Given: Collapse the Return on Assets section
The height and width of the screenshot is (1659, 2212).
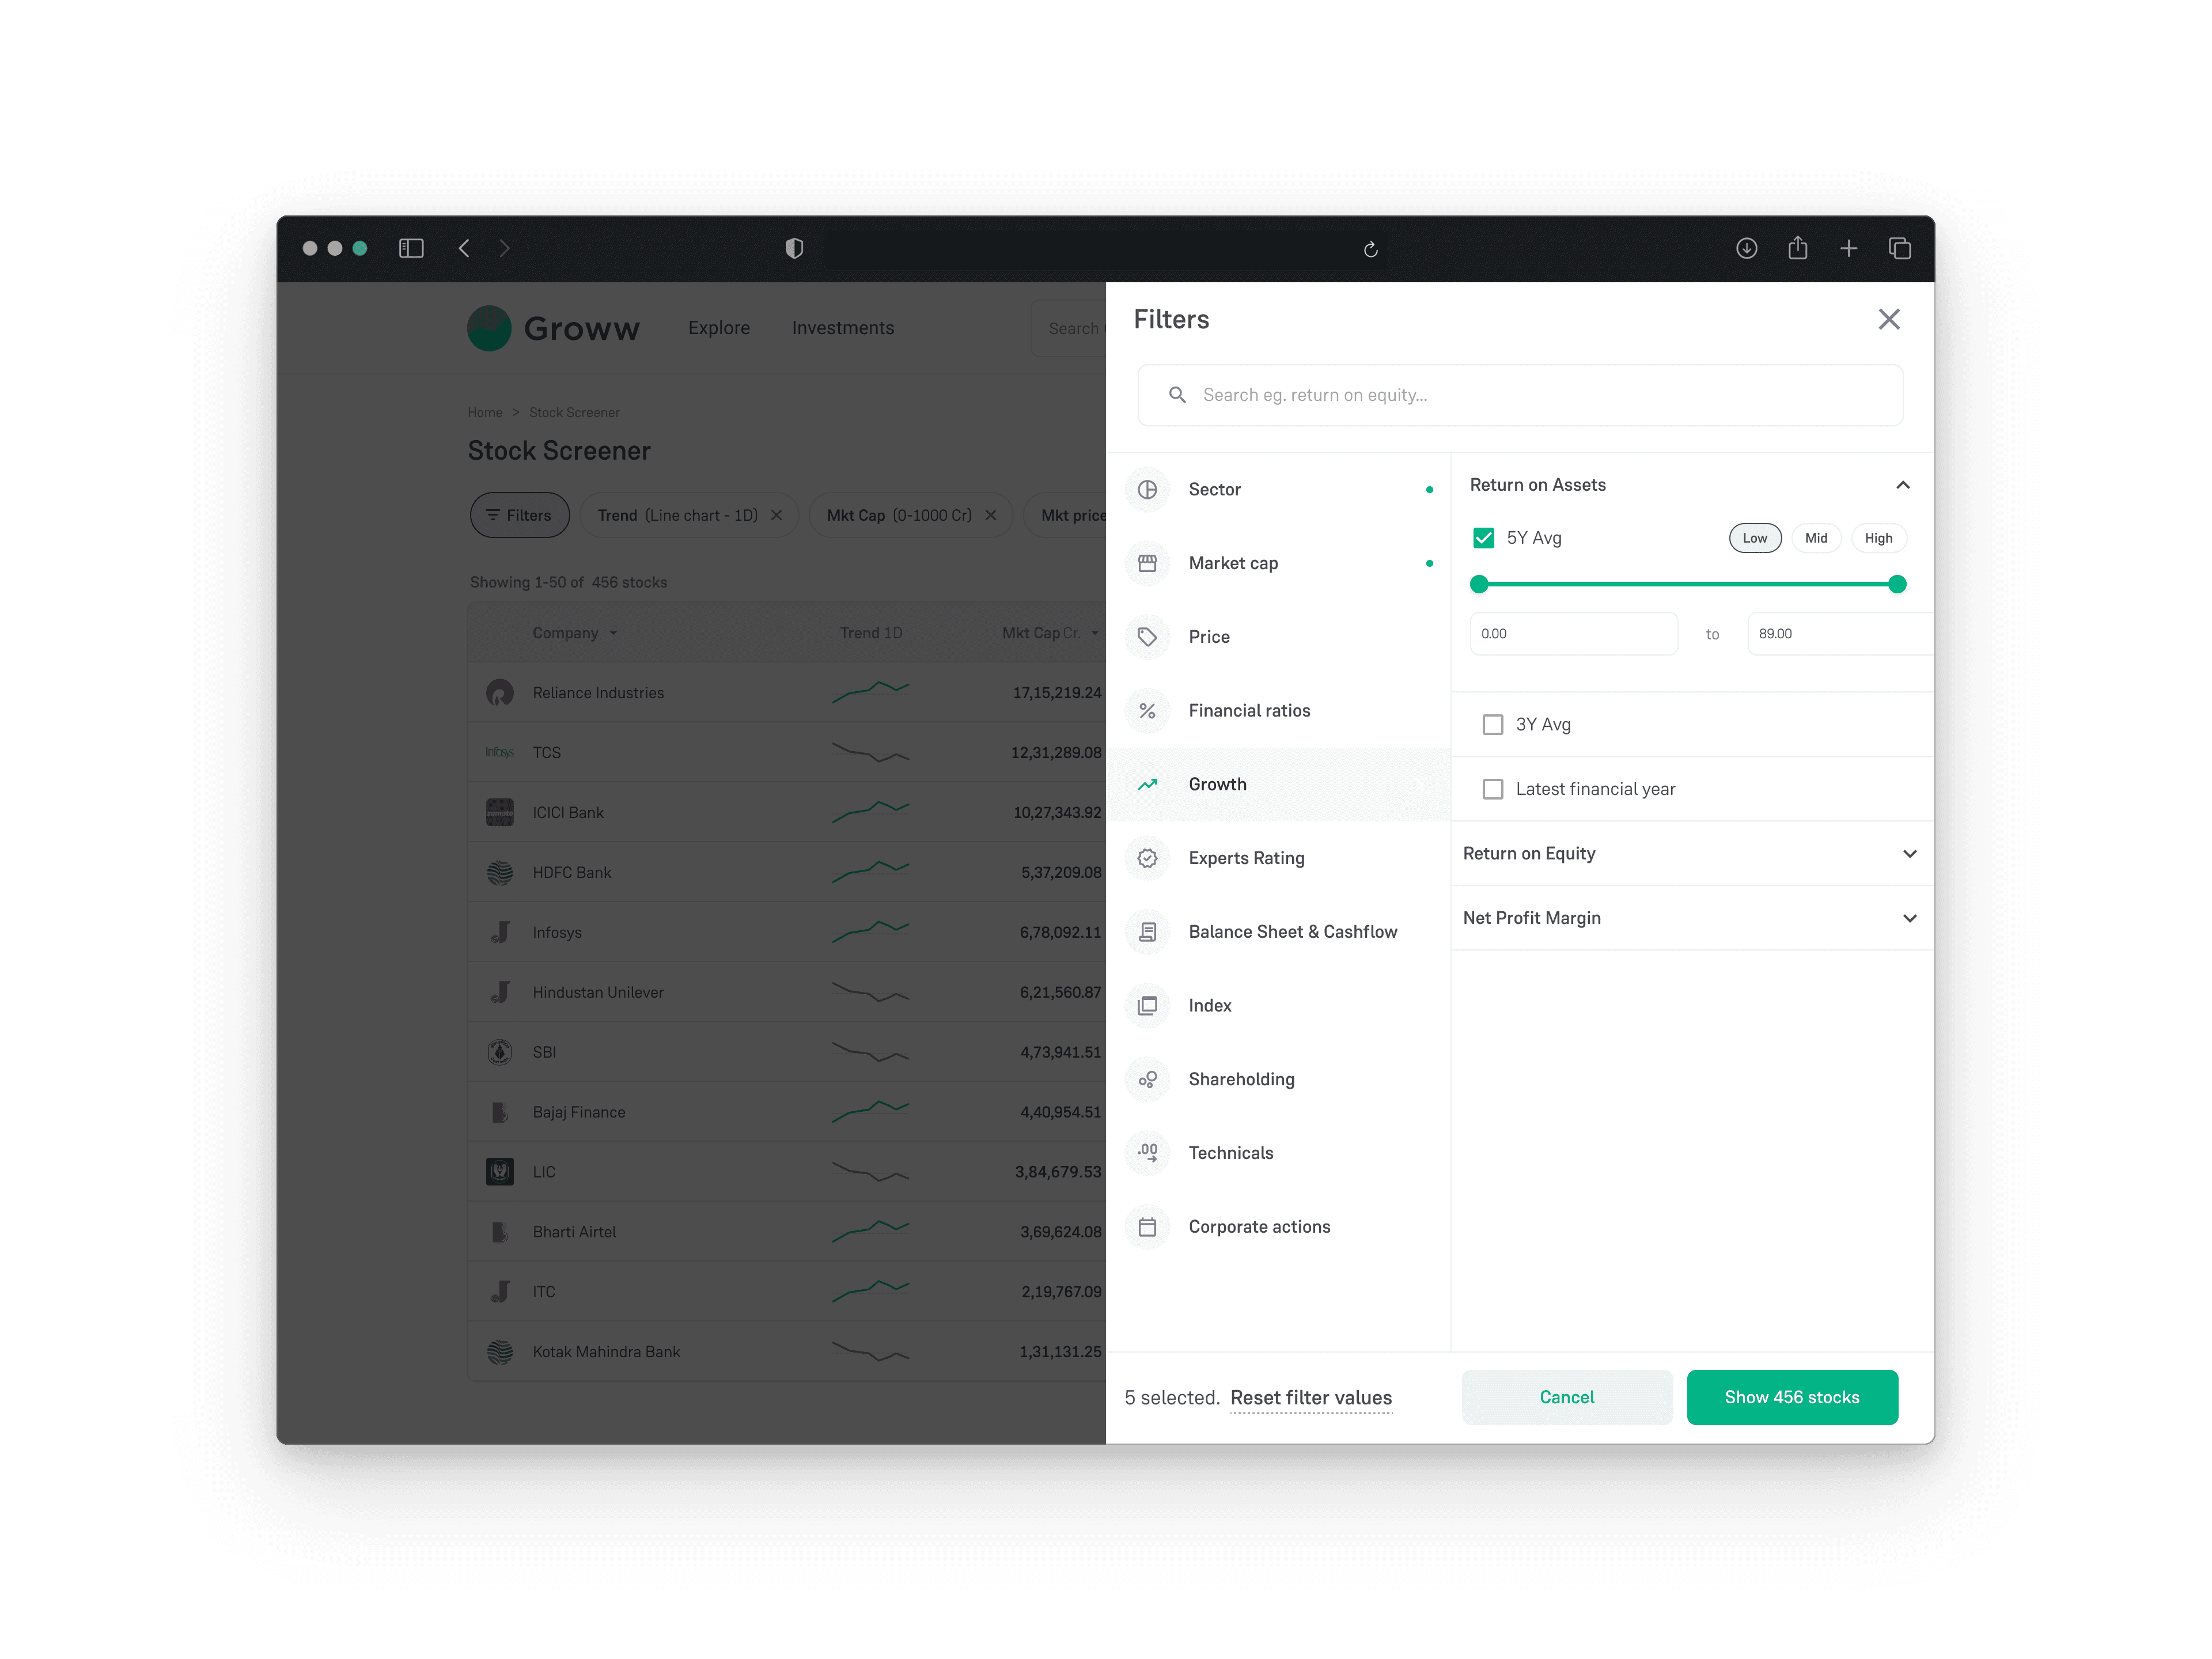Looking at the screenshot, I should point(1902,485).
